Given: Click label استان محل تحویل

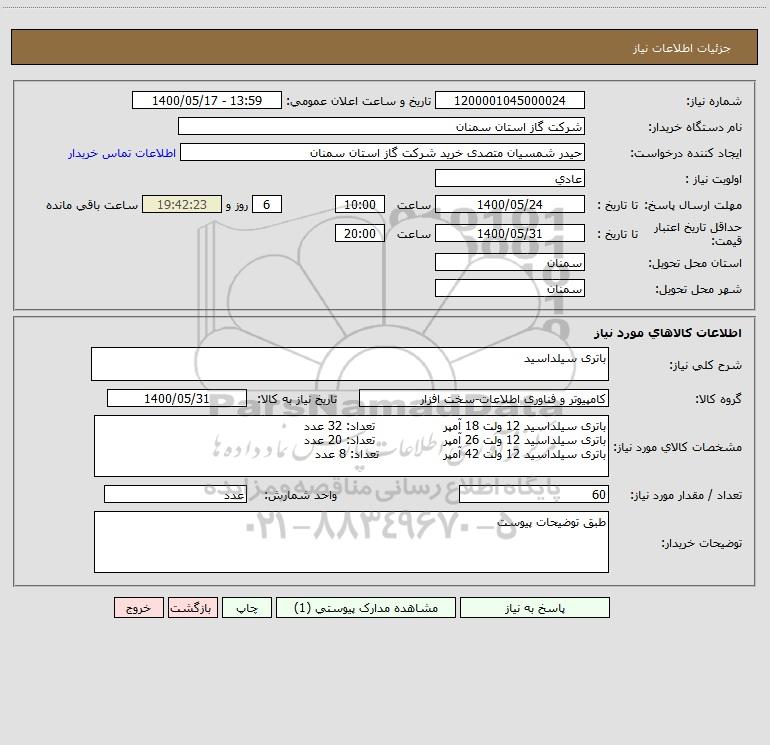Looking at the screenshot, I should pyautogui.click(x=695, y=263).
